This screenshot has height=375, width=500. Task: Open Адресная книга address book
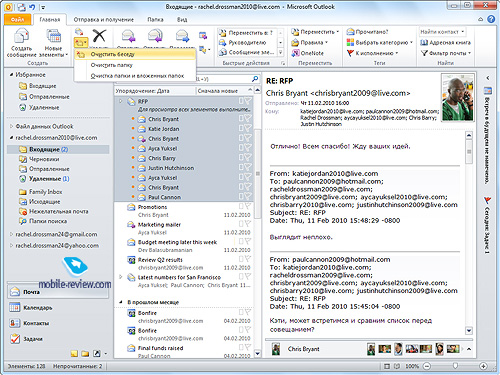click(x=445, y=43)
